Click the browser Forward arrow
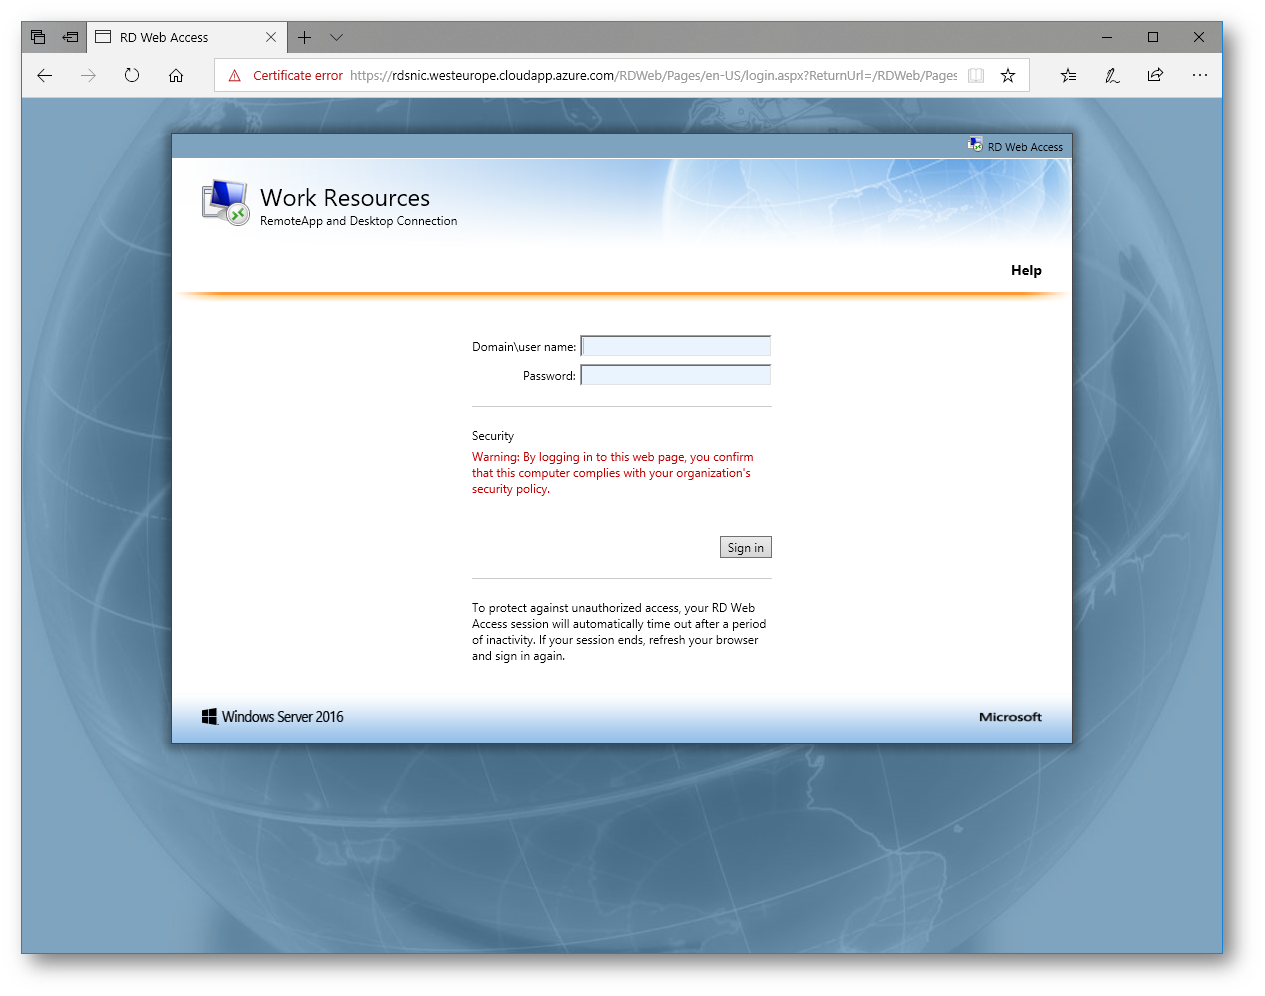The image size is (1265, 996). [88, 75]
